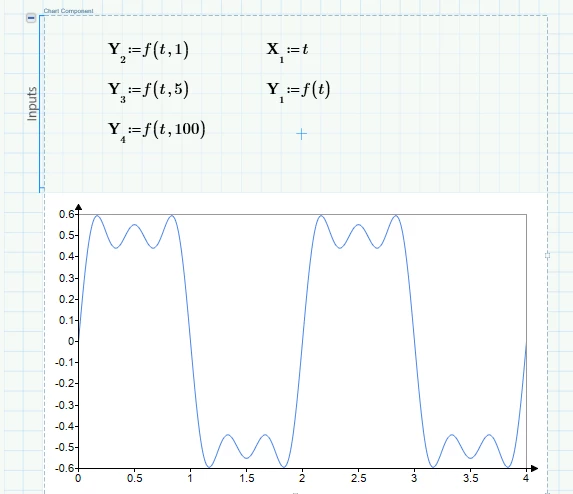573x494 pixels.
Task: Click the 0.5 tick label on x-axis
Action: coord(134,478)
